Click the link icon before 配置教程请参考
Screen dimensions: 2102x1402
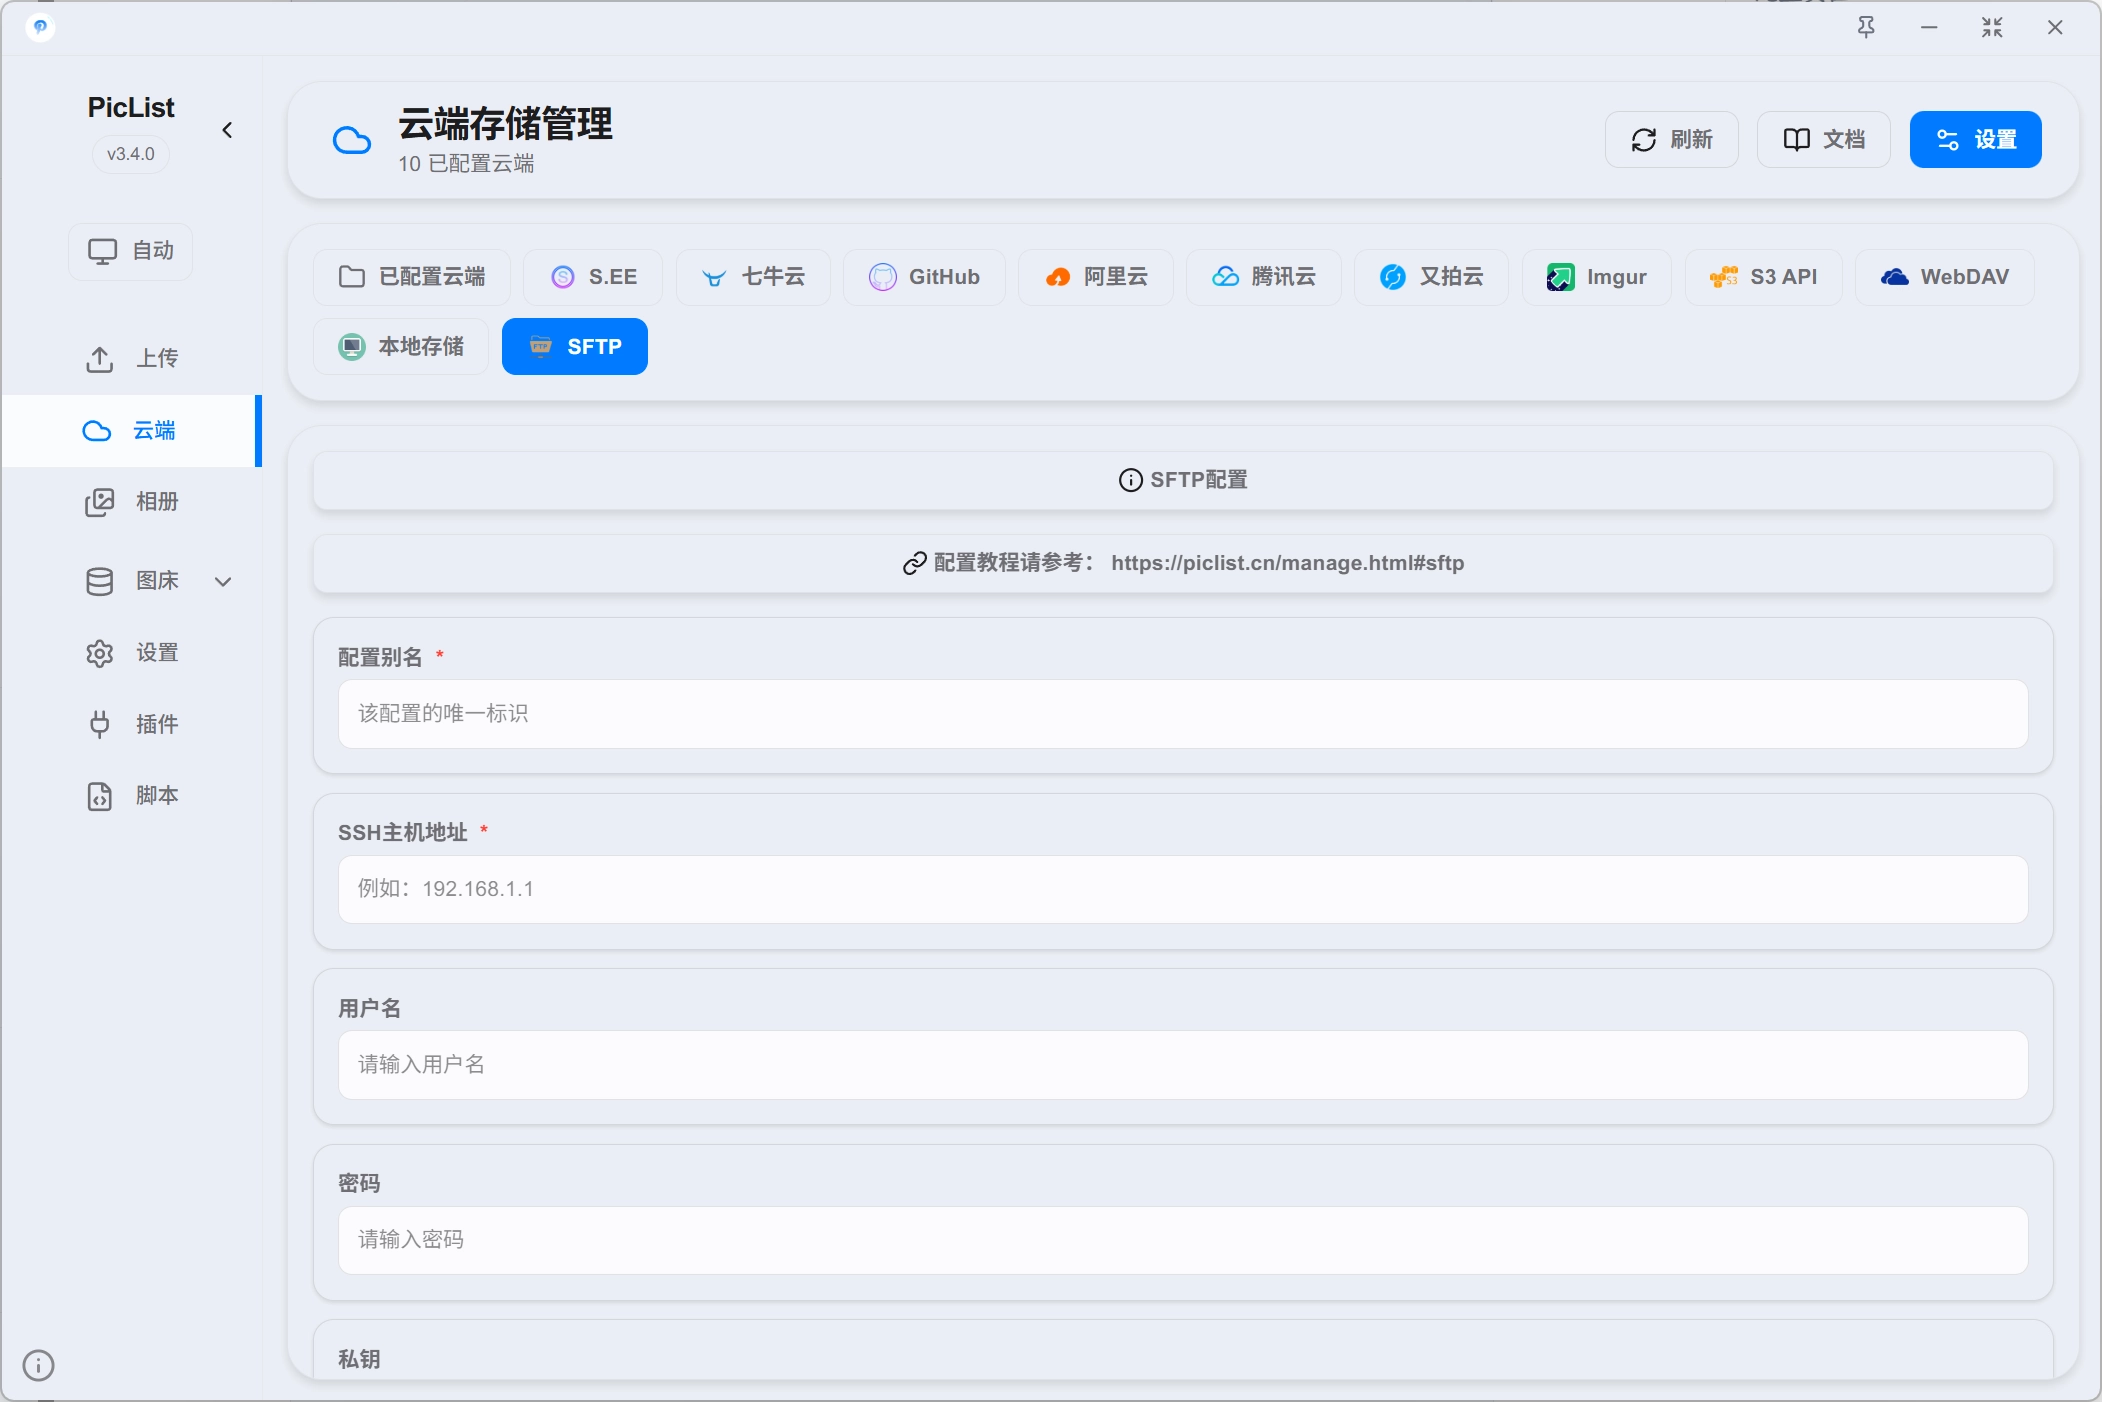pos(915,564)
